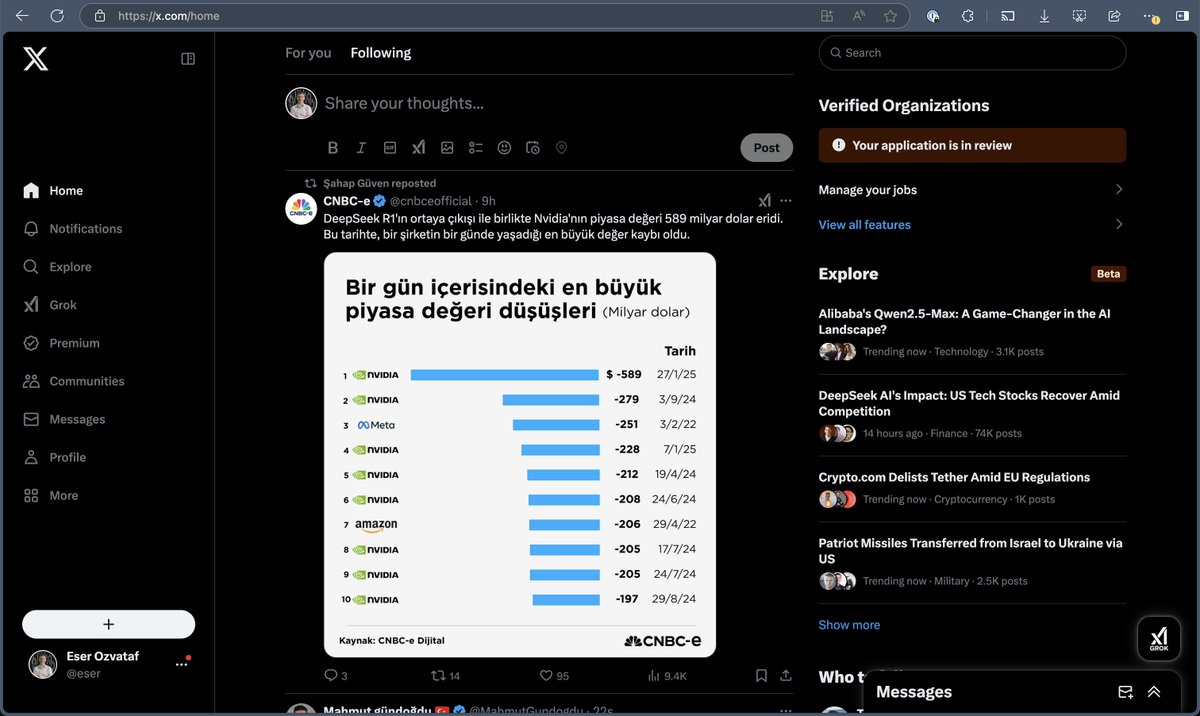Click Your application is in review banner
The image size is (1200, 716).
click(x=972, y=145)
